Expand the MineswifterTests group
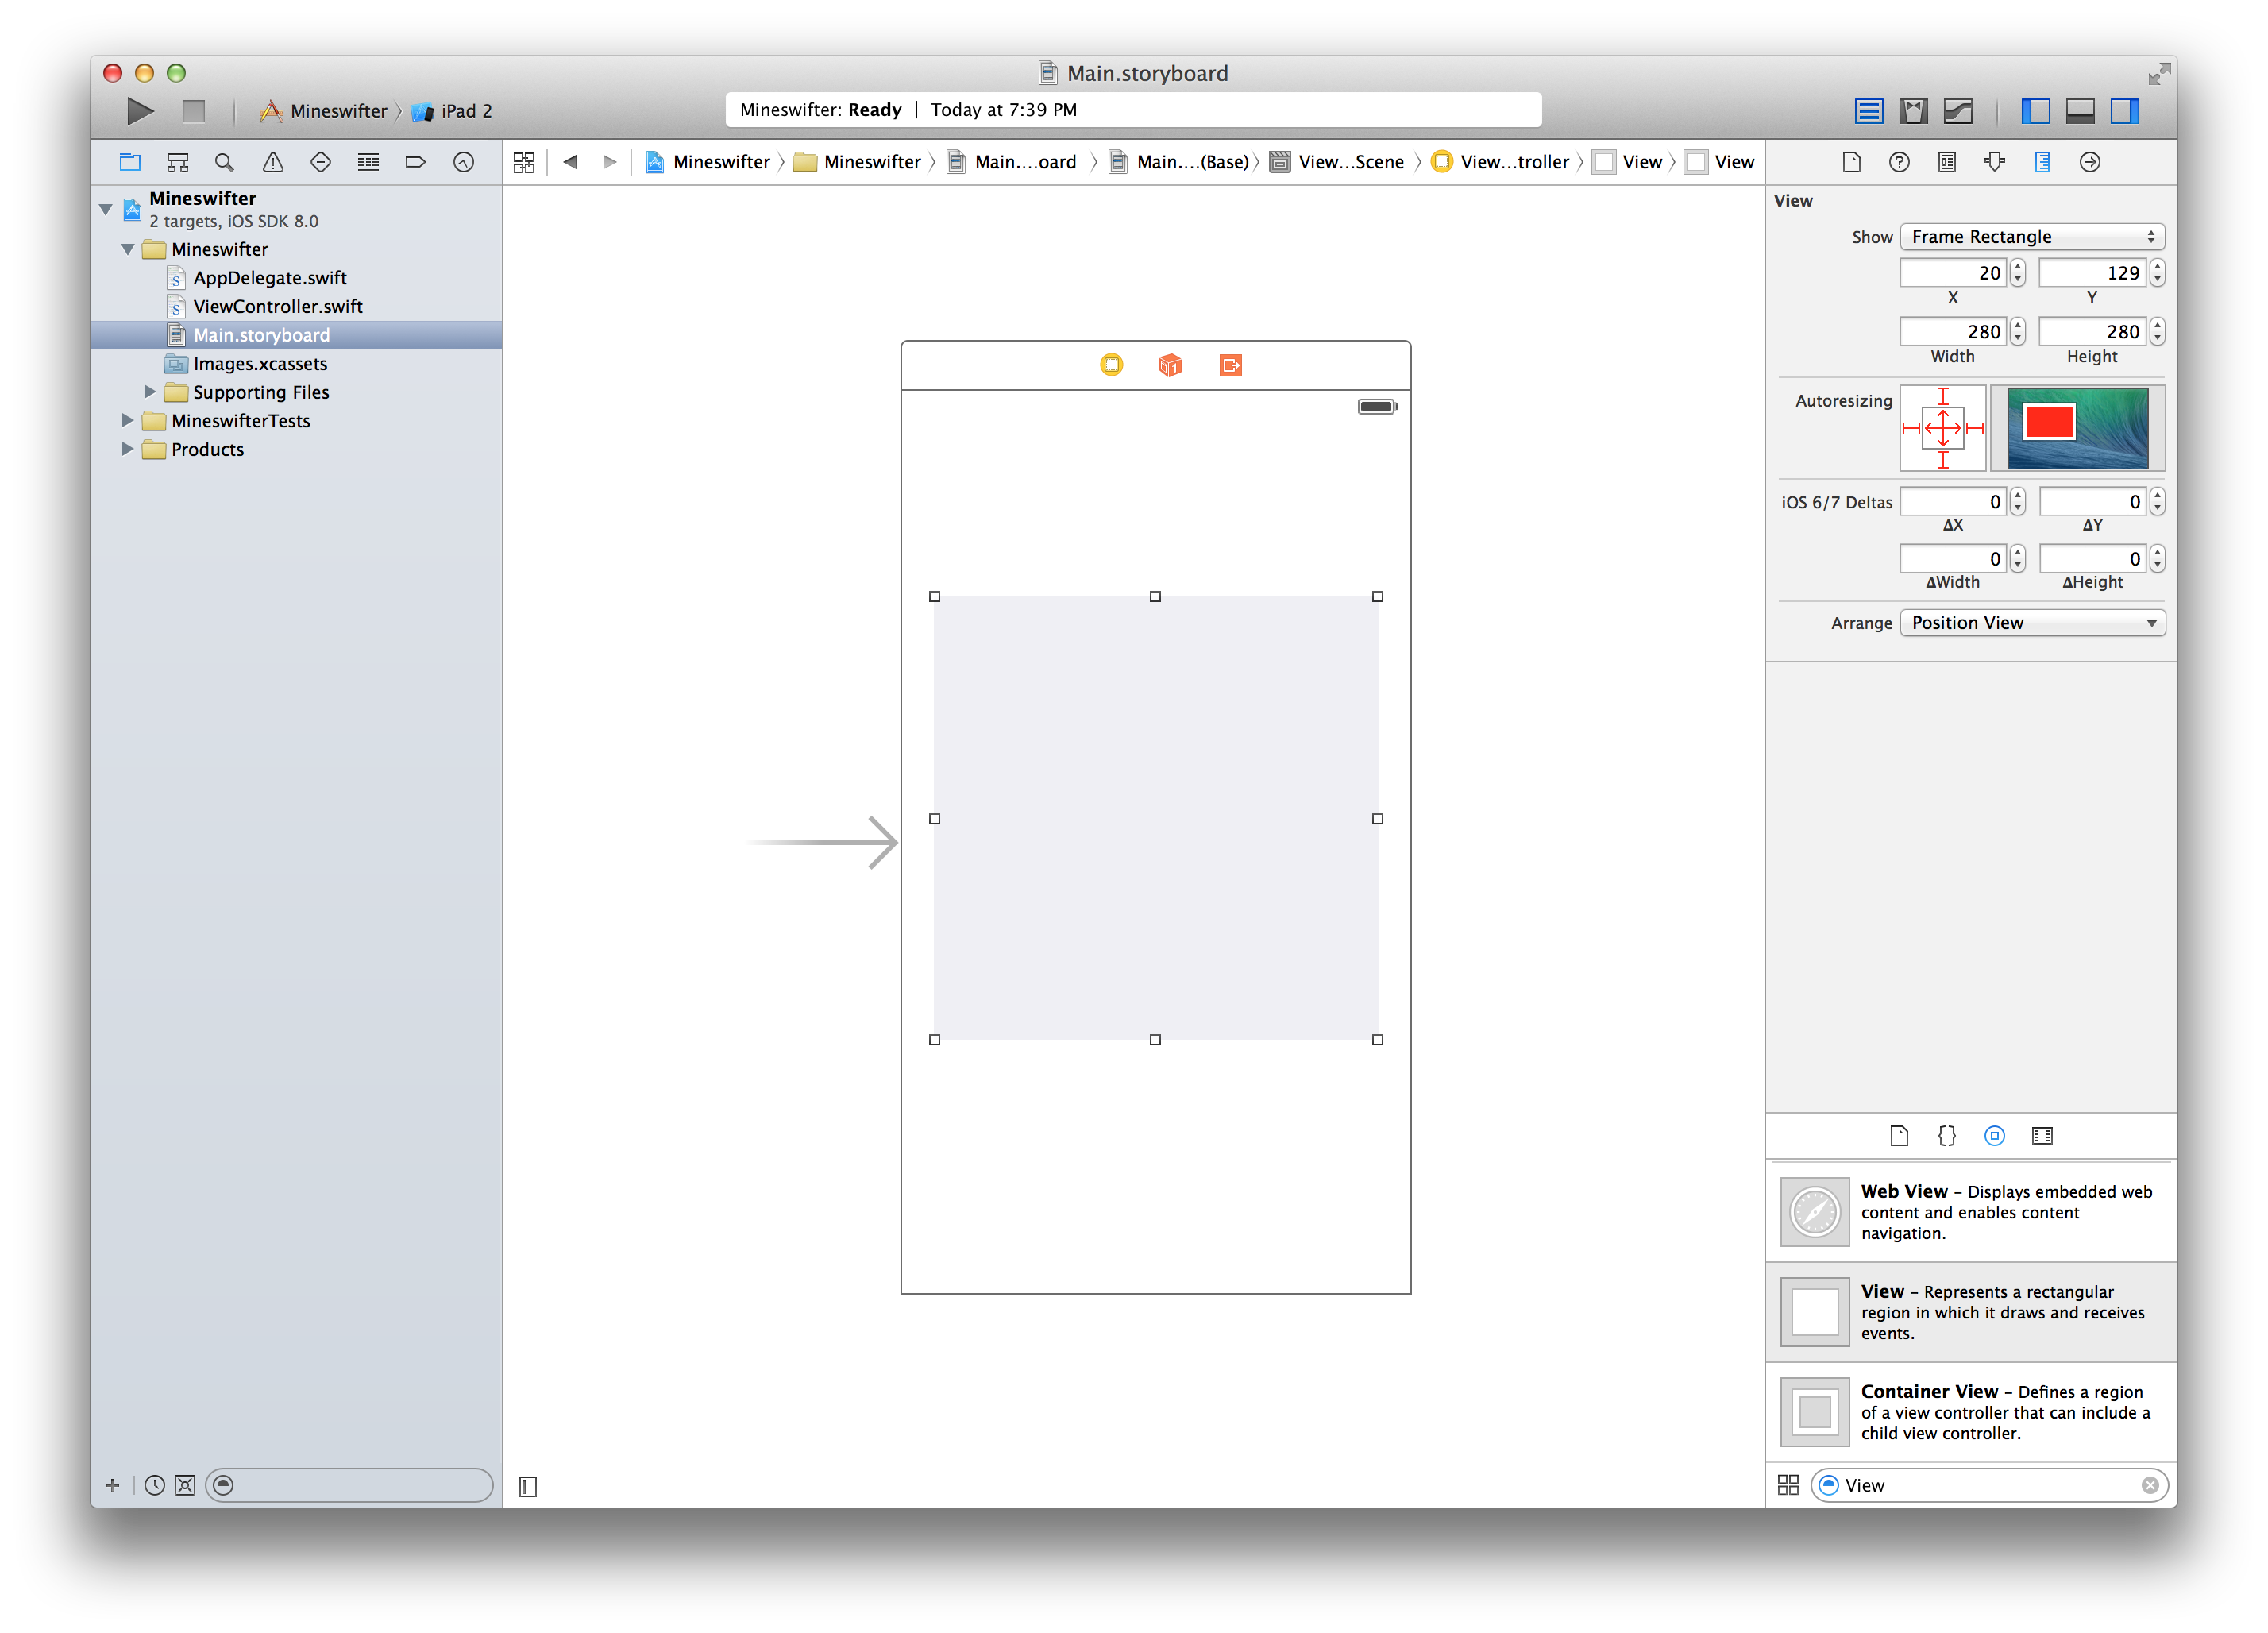 pyautogui.click(x=127, y=421)
